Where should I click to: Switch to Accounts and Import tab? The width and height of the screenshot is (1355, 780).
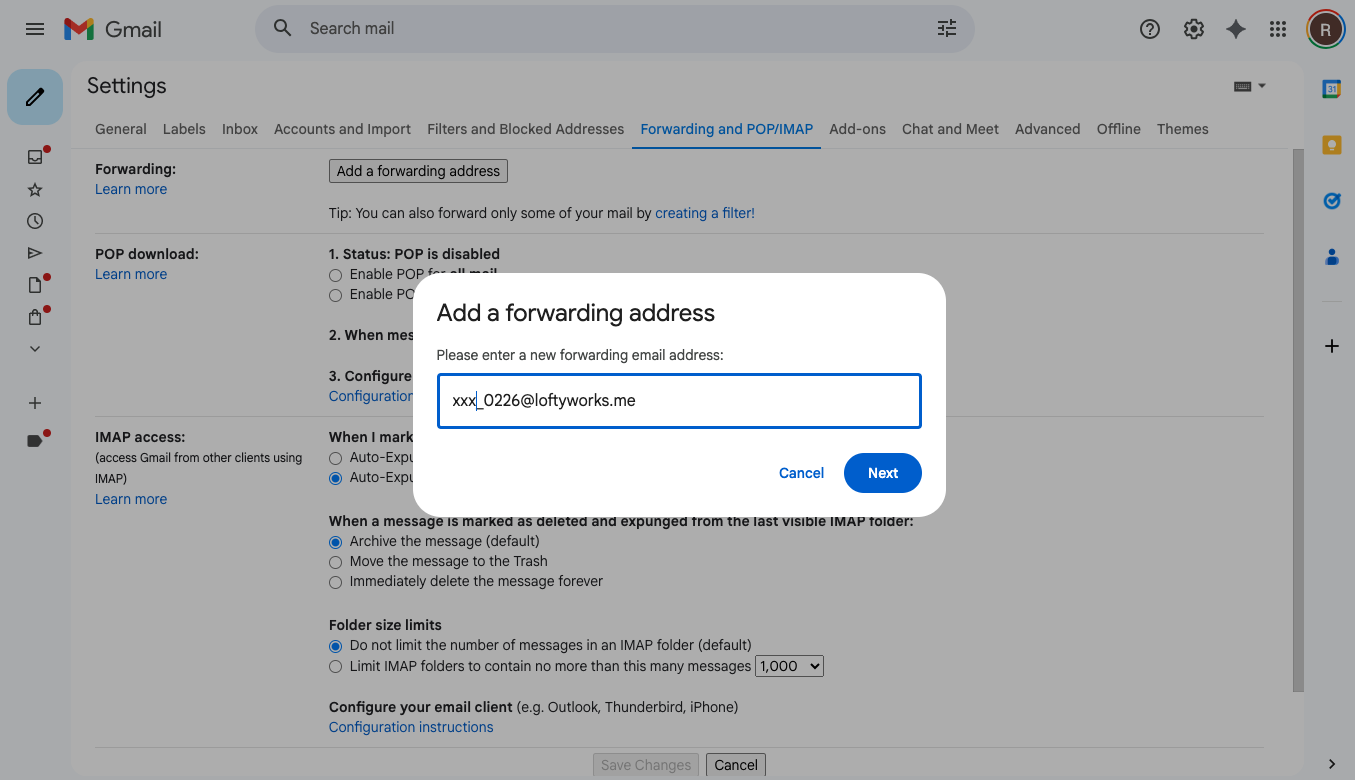[x=342, y=129]
